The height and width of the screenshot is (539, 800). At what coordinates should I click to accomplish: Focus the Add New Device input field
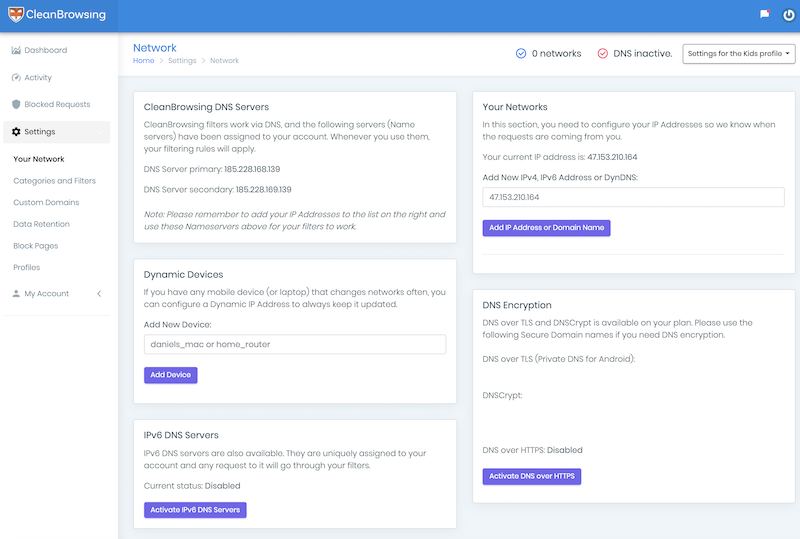click(295, 345)
